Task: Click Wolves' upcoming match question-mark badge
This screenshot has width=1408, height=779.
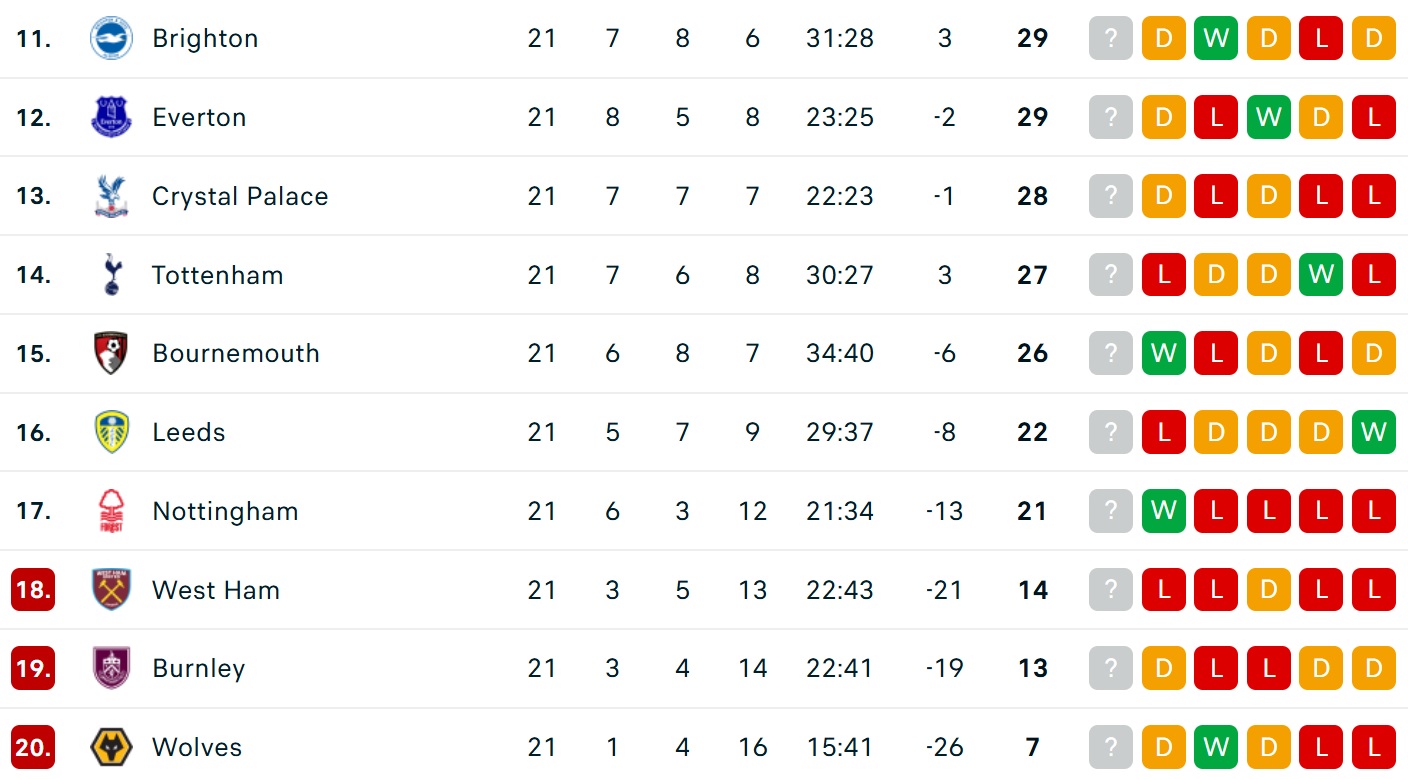Action: pyautogui.click(x=1110, y=747)
